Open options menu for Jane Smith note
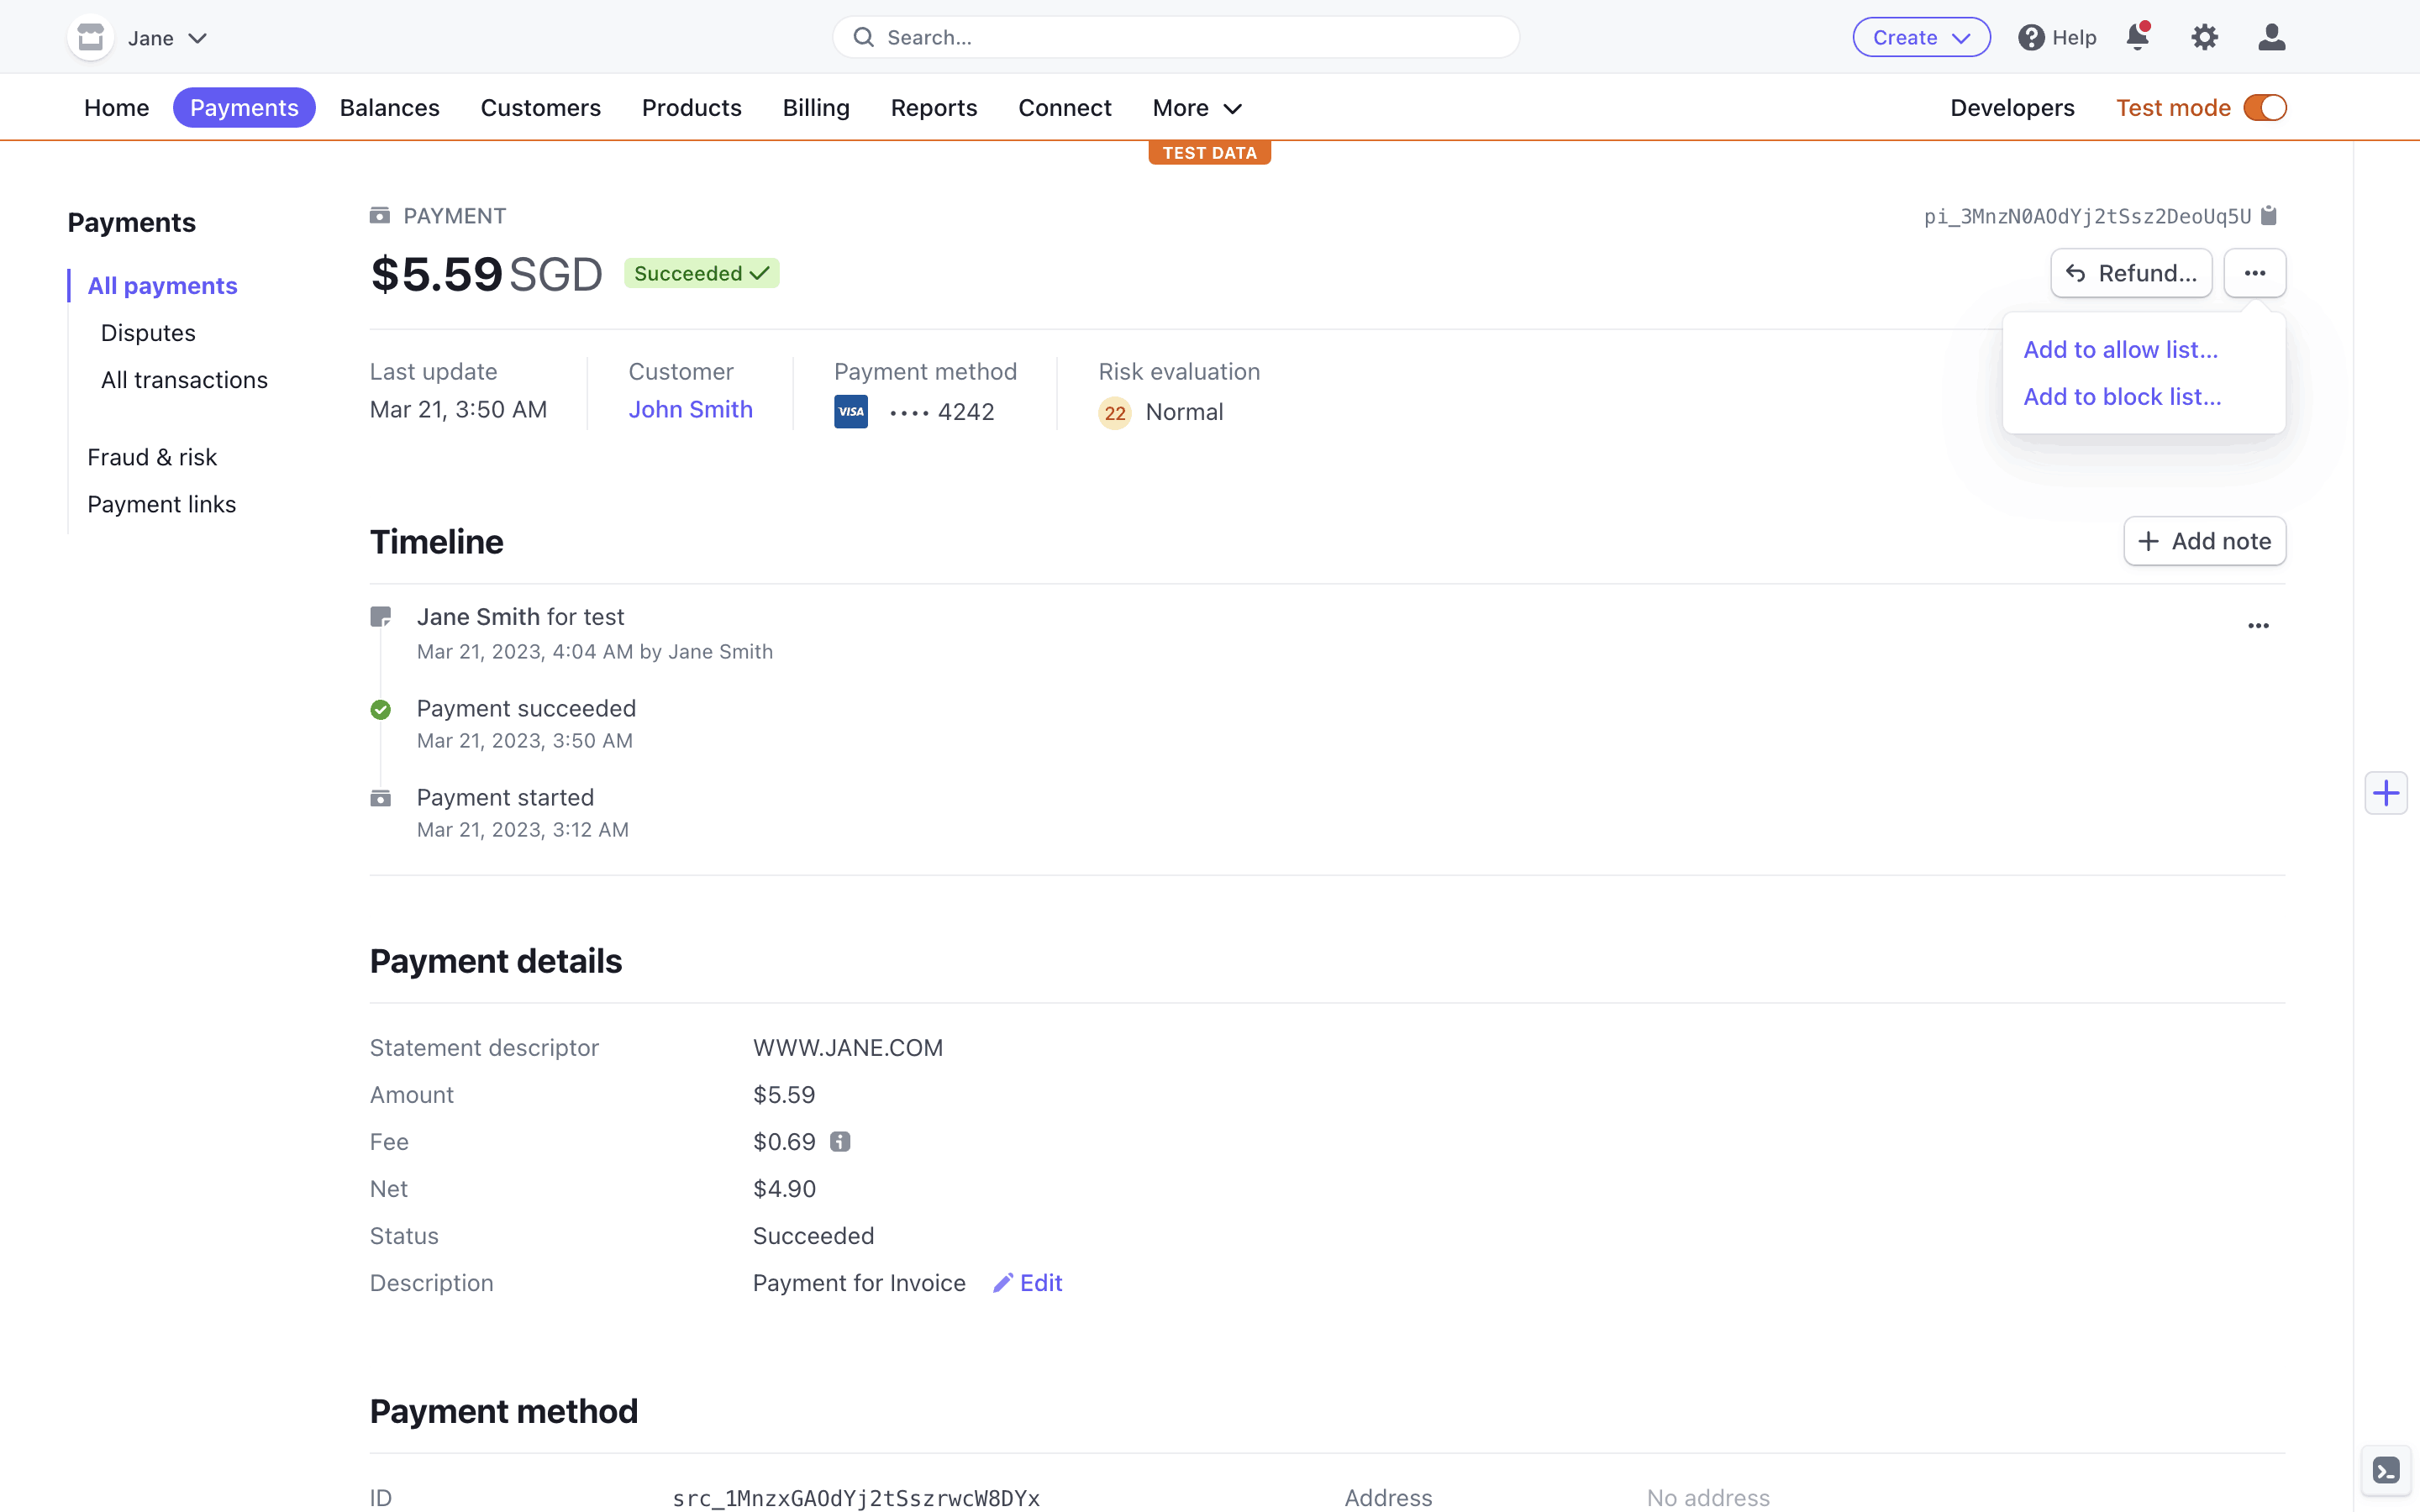The height and width of the screenshot is (1512, 2420). click(x=2258, y=626)
